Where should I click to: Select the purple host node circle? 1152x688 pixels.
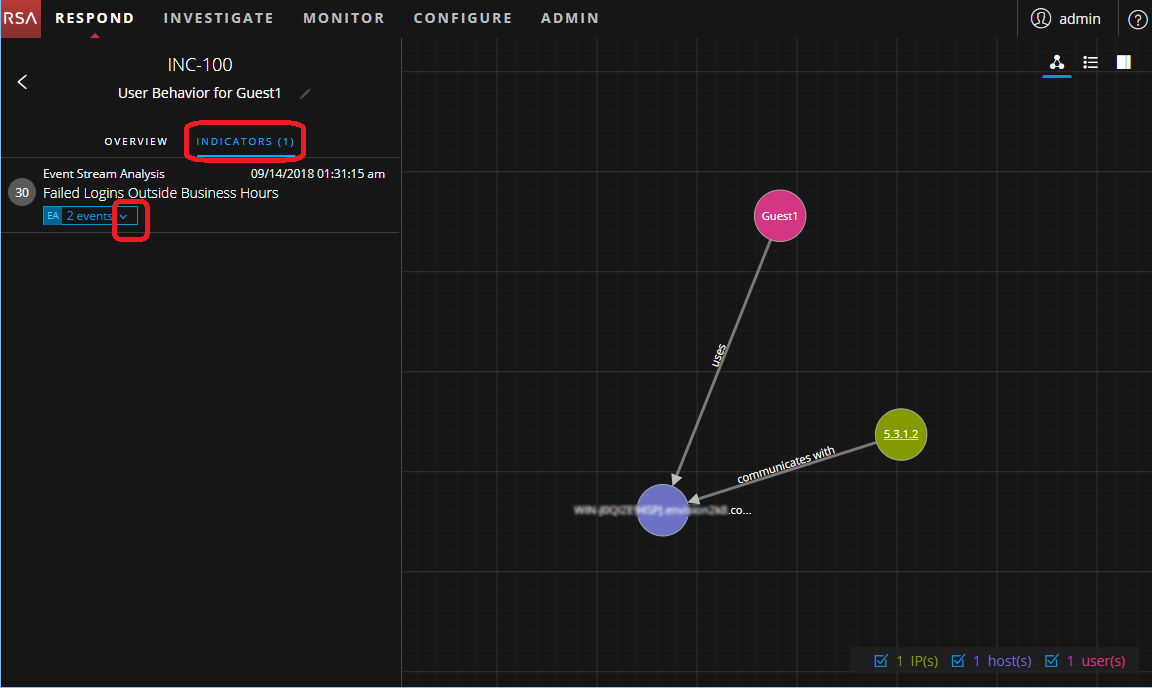662,510
